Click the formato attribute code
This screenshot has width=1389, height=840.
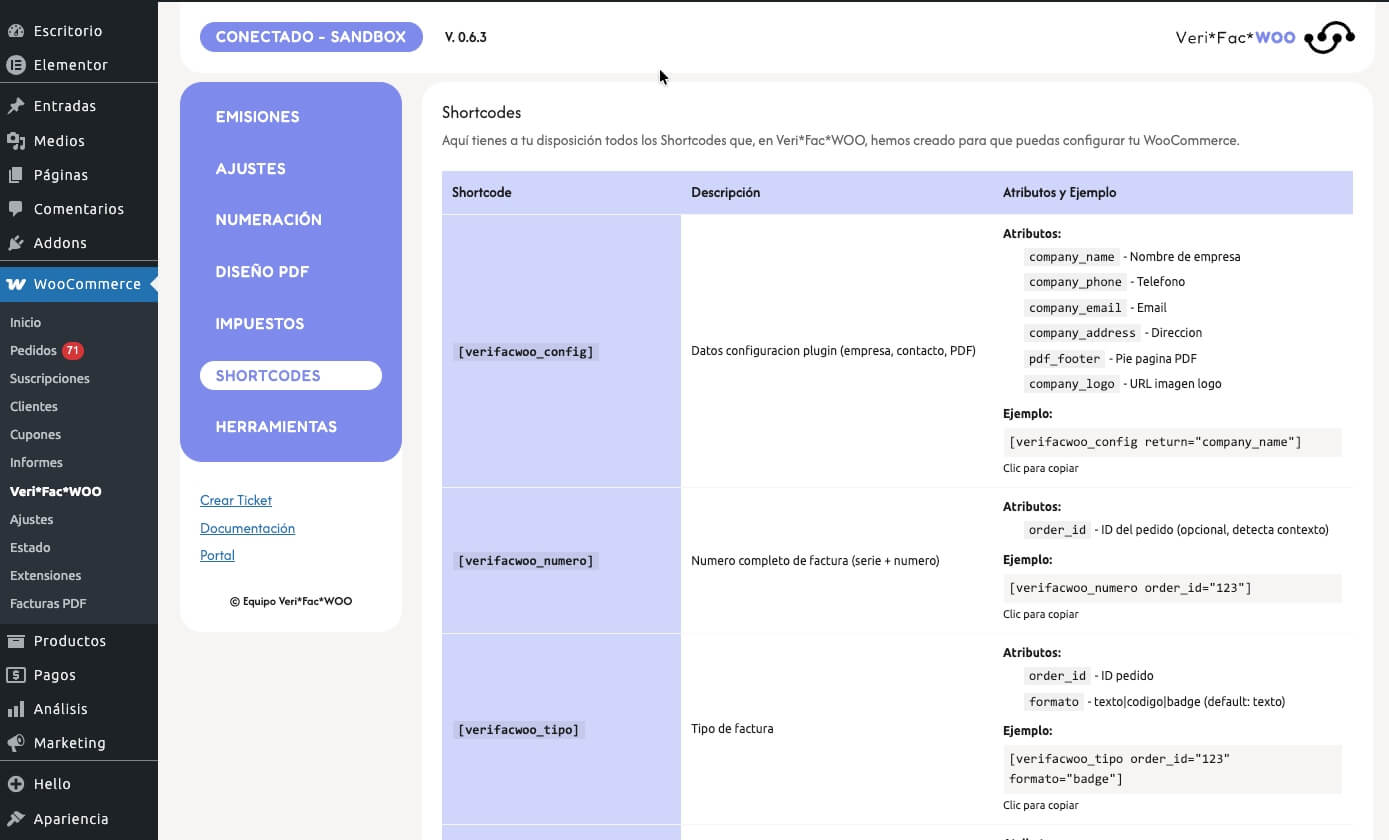coord(1054,702)
